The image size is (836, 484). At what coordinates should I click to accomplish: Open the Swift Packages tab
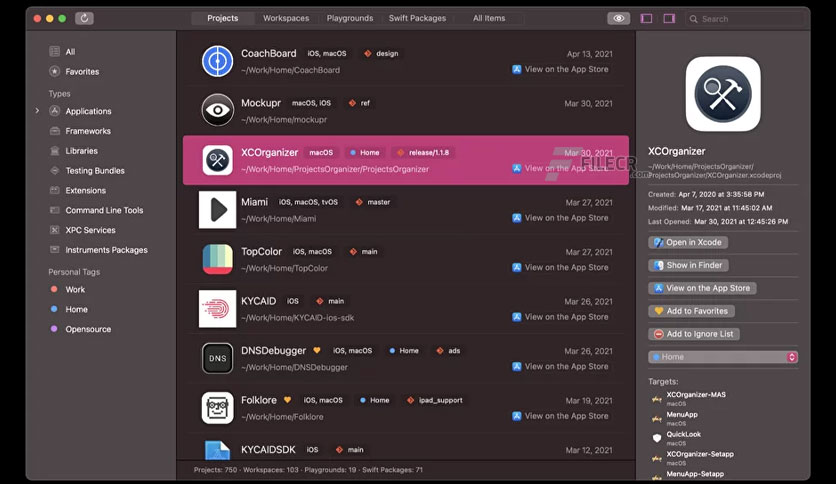(x=417, y=18)
